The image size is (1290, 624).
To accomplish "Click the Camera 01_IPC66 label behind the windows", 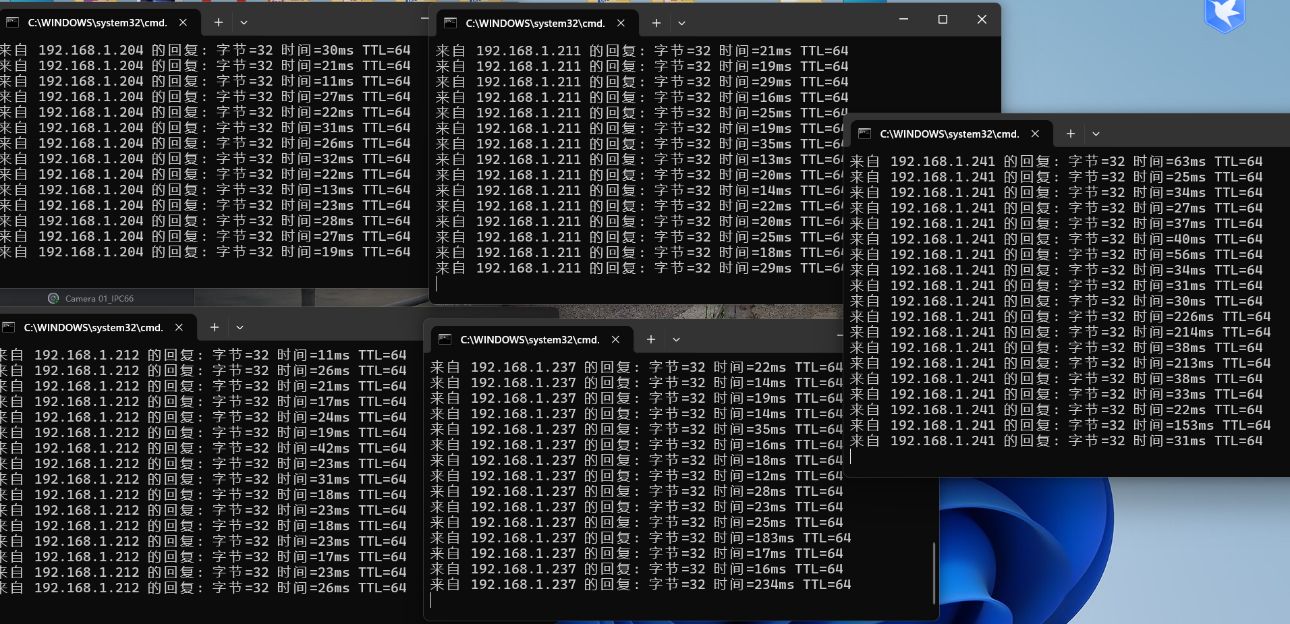I will [x=98, y=298].
